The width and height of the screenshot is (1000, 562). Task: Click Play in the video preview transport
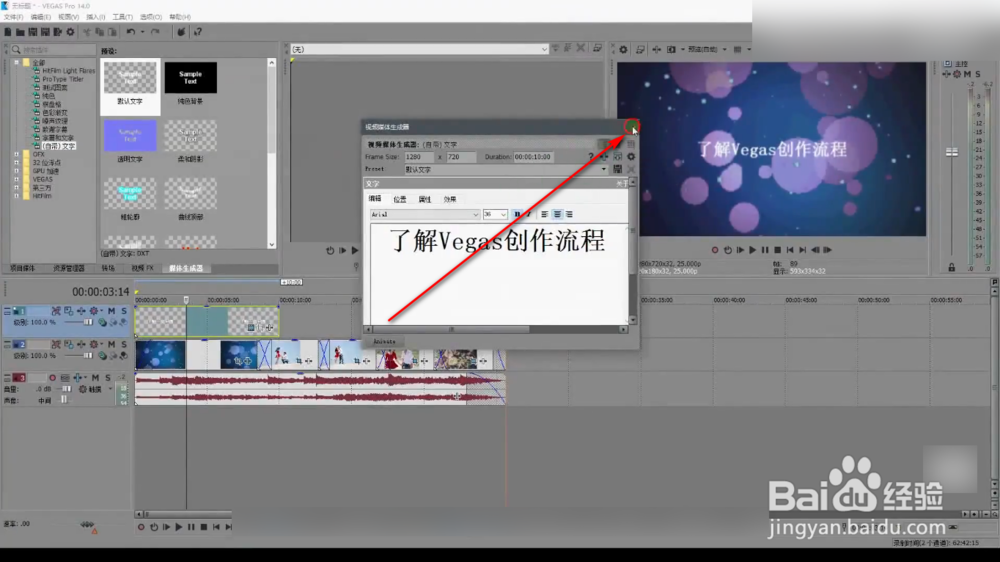pos(753,250)
